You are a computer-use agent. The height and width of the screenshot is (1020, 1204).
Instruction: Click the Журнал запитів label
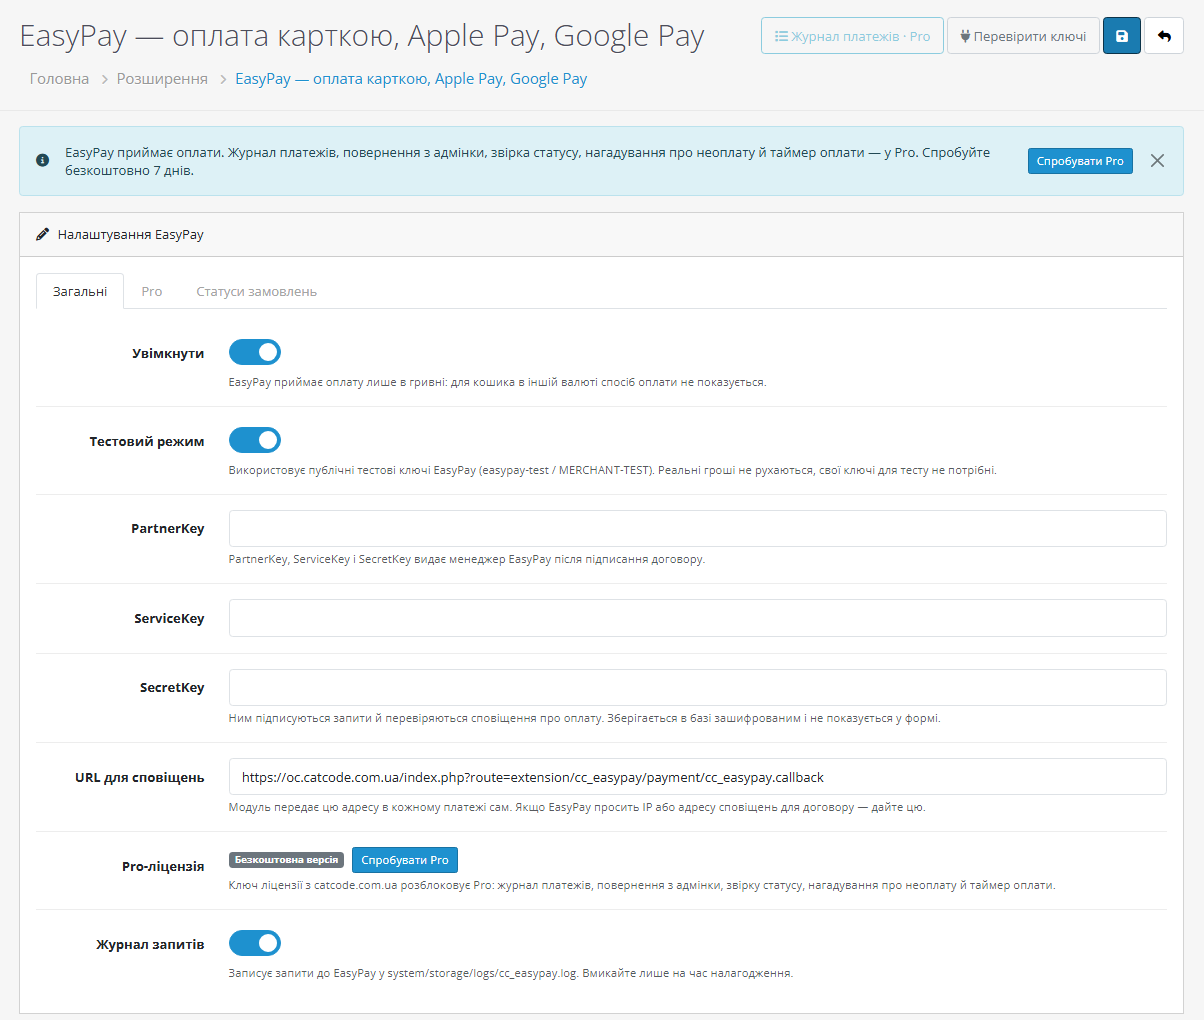click(x=150, y=944)
